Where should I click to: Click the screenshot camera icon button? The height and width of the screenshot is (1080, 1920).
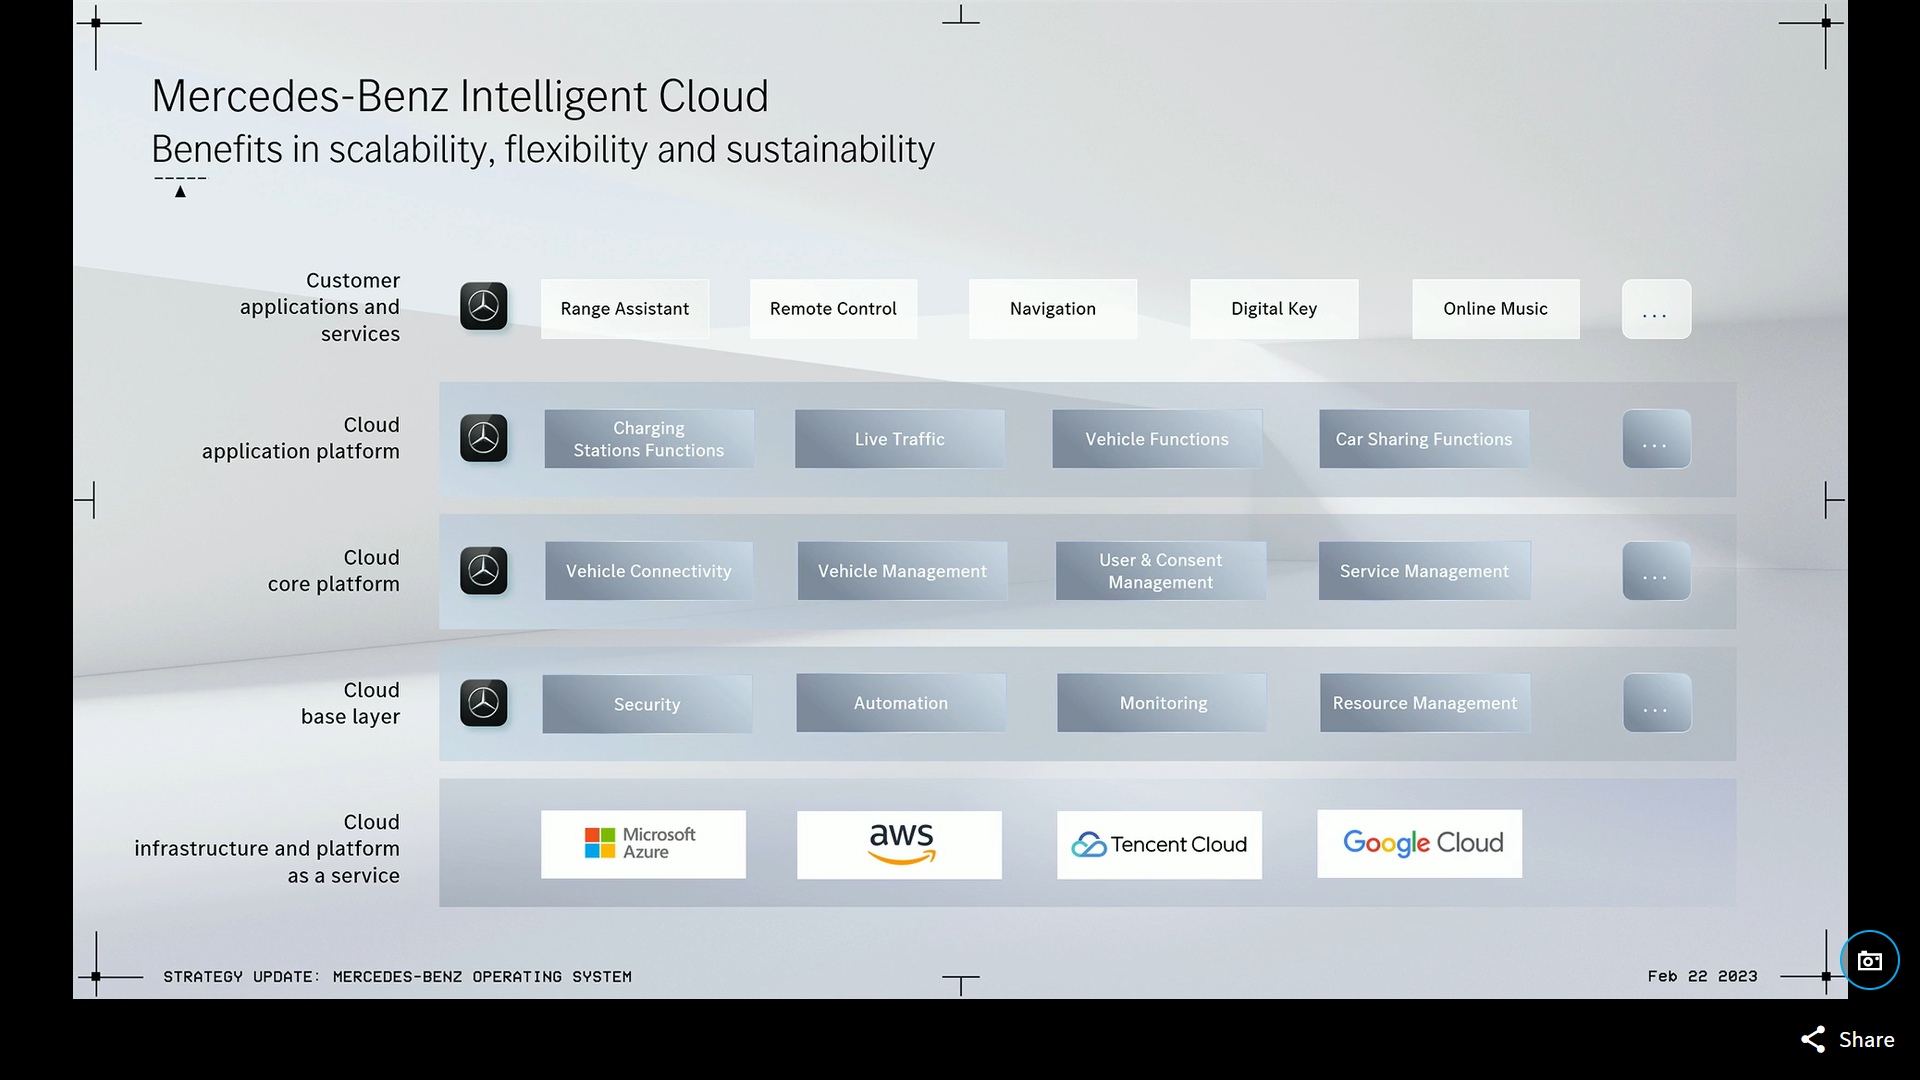tap(1869, 961)
